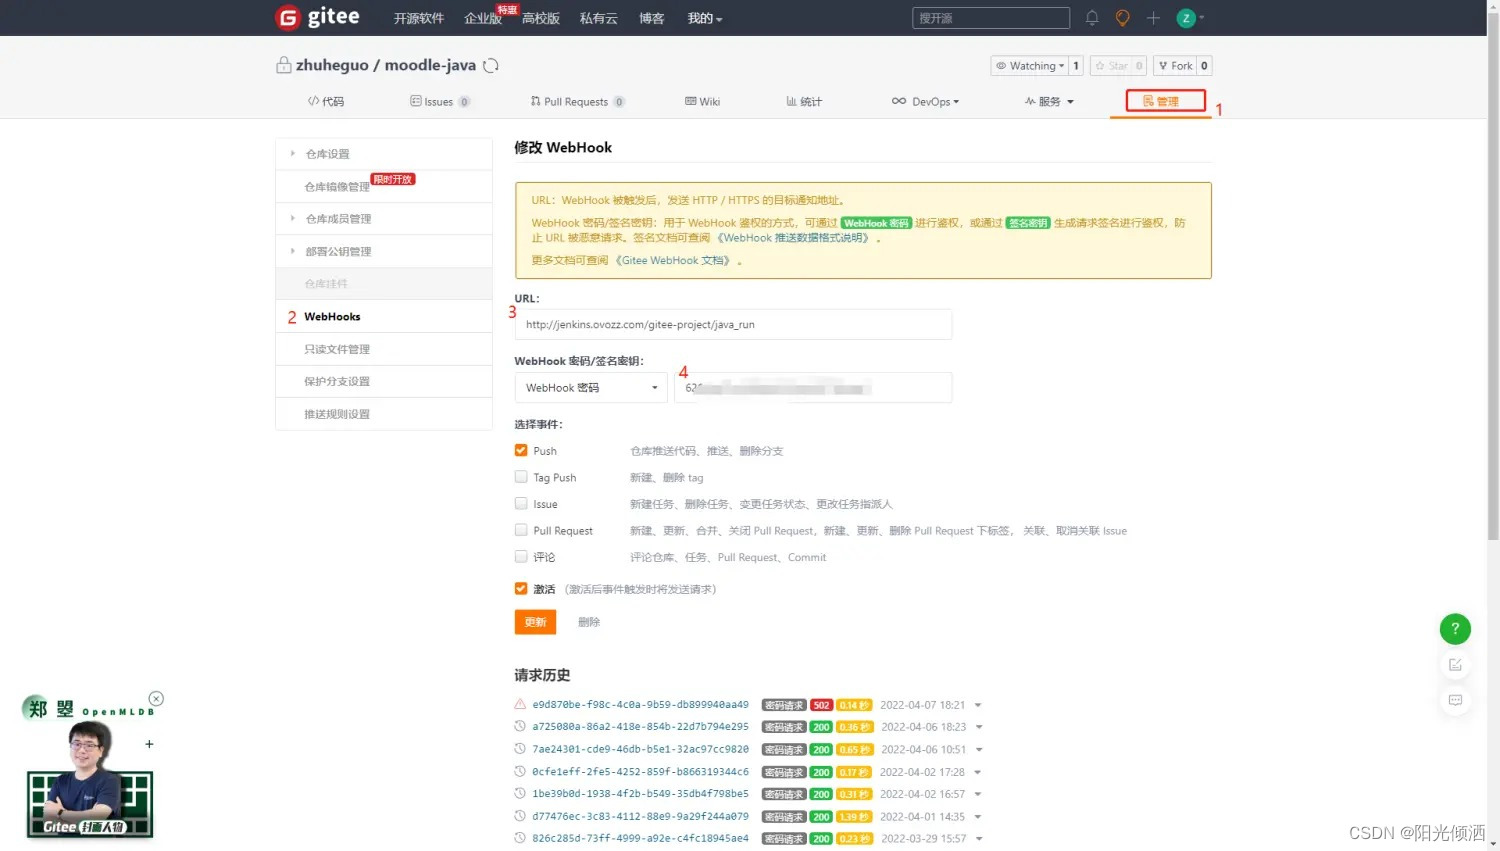1500x851 pixels.
Task: Open the WebHook 密码 dropdown
Action: point(590,387)
